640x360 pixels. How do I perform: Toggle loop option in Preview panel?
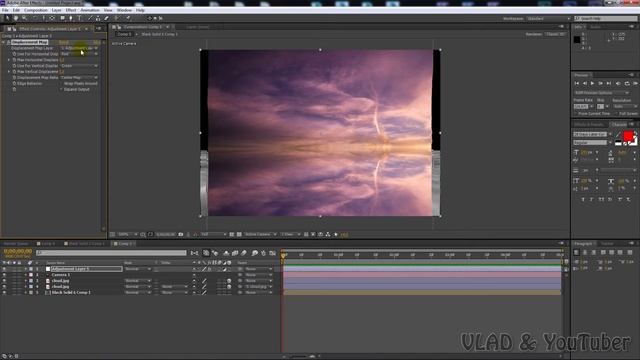(x=627, y=83)
